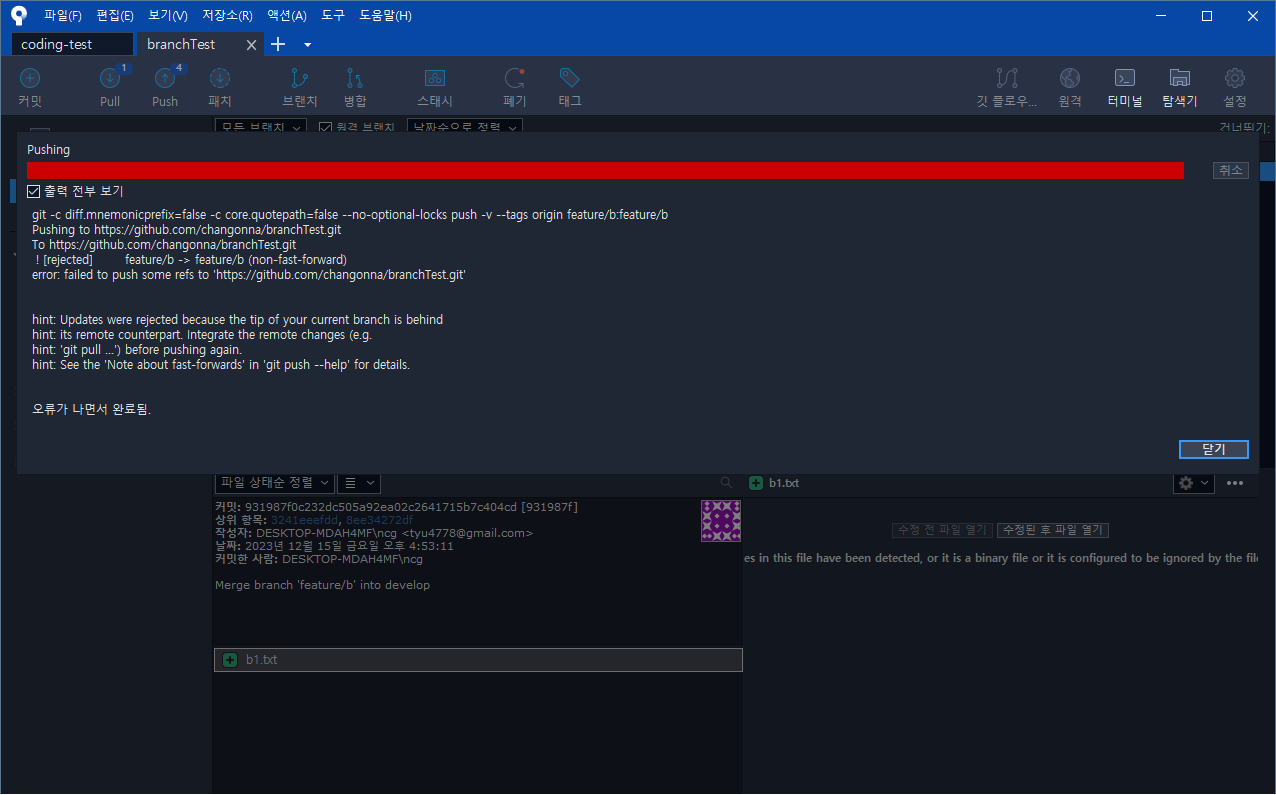Open the Tools (도구) menu
The height and width of the screenshot is (795, 1276).
(x=333, y=16)
